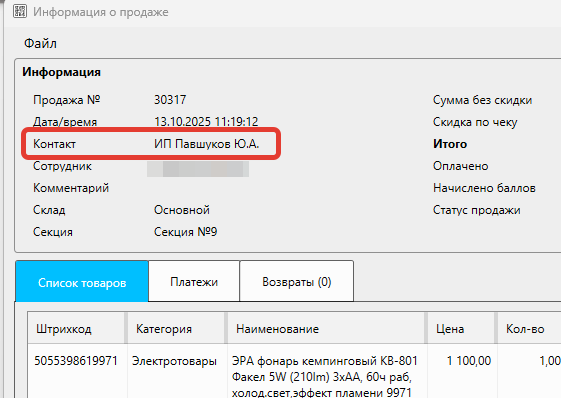
Task: Select the Секция №9 value
Action: point(185,232)
